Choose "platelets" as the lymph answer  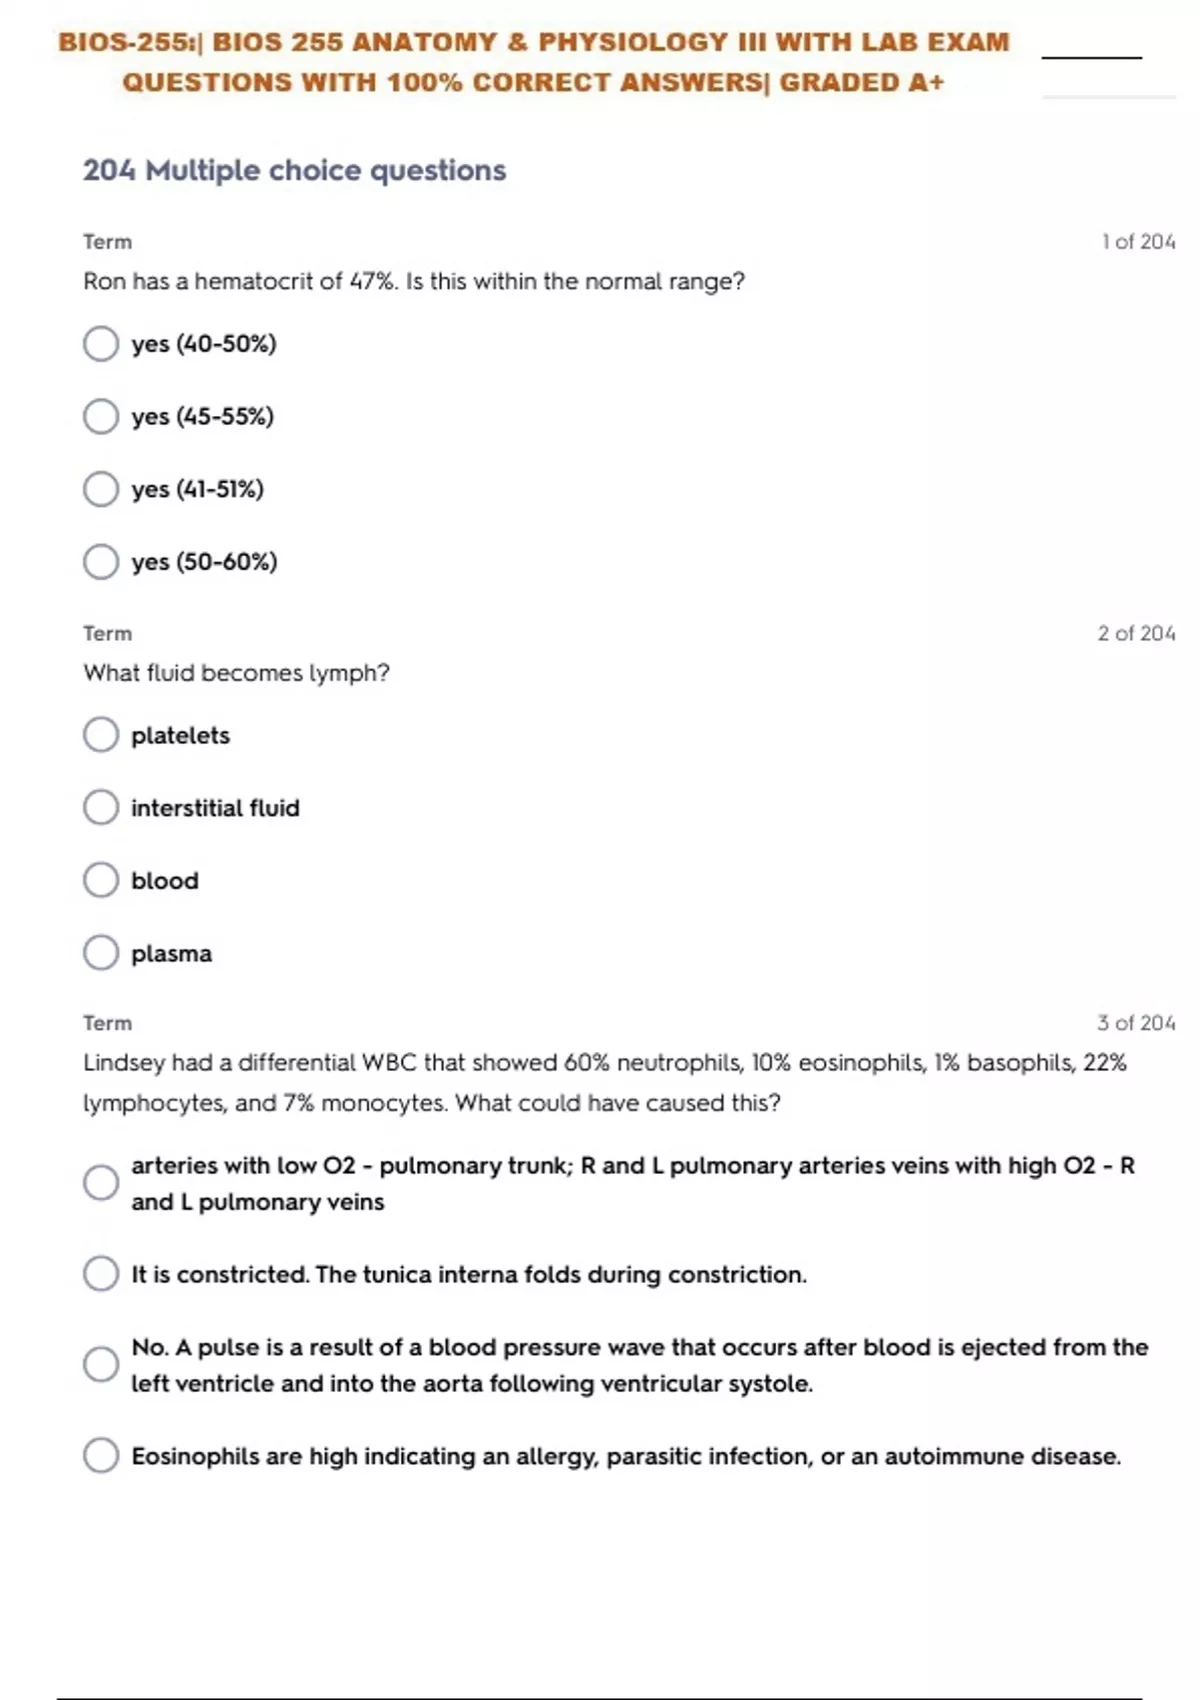101,735
